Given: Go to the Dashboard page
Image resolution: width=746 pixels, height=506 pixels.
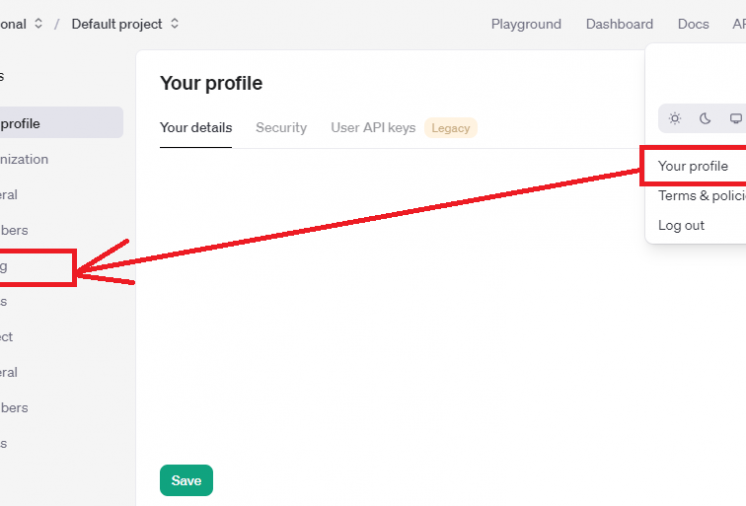Looking at the screenshot, I should tap(619, 24).
